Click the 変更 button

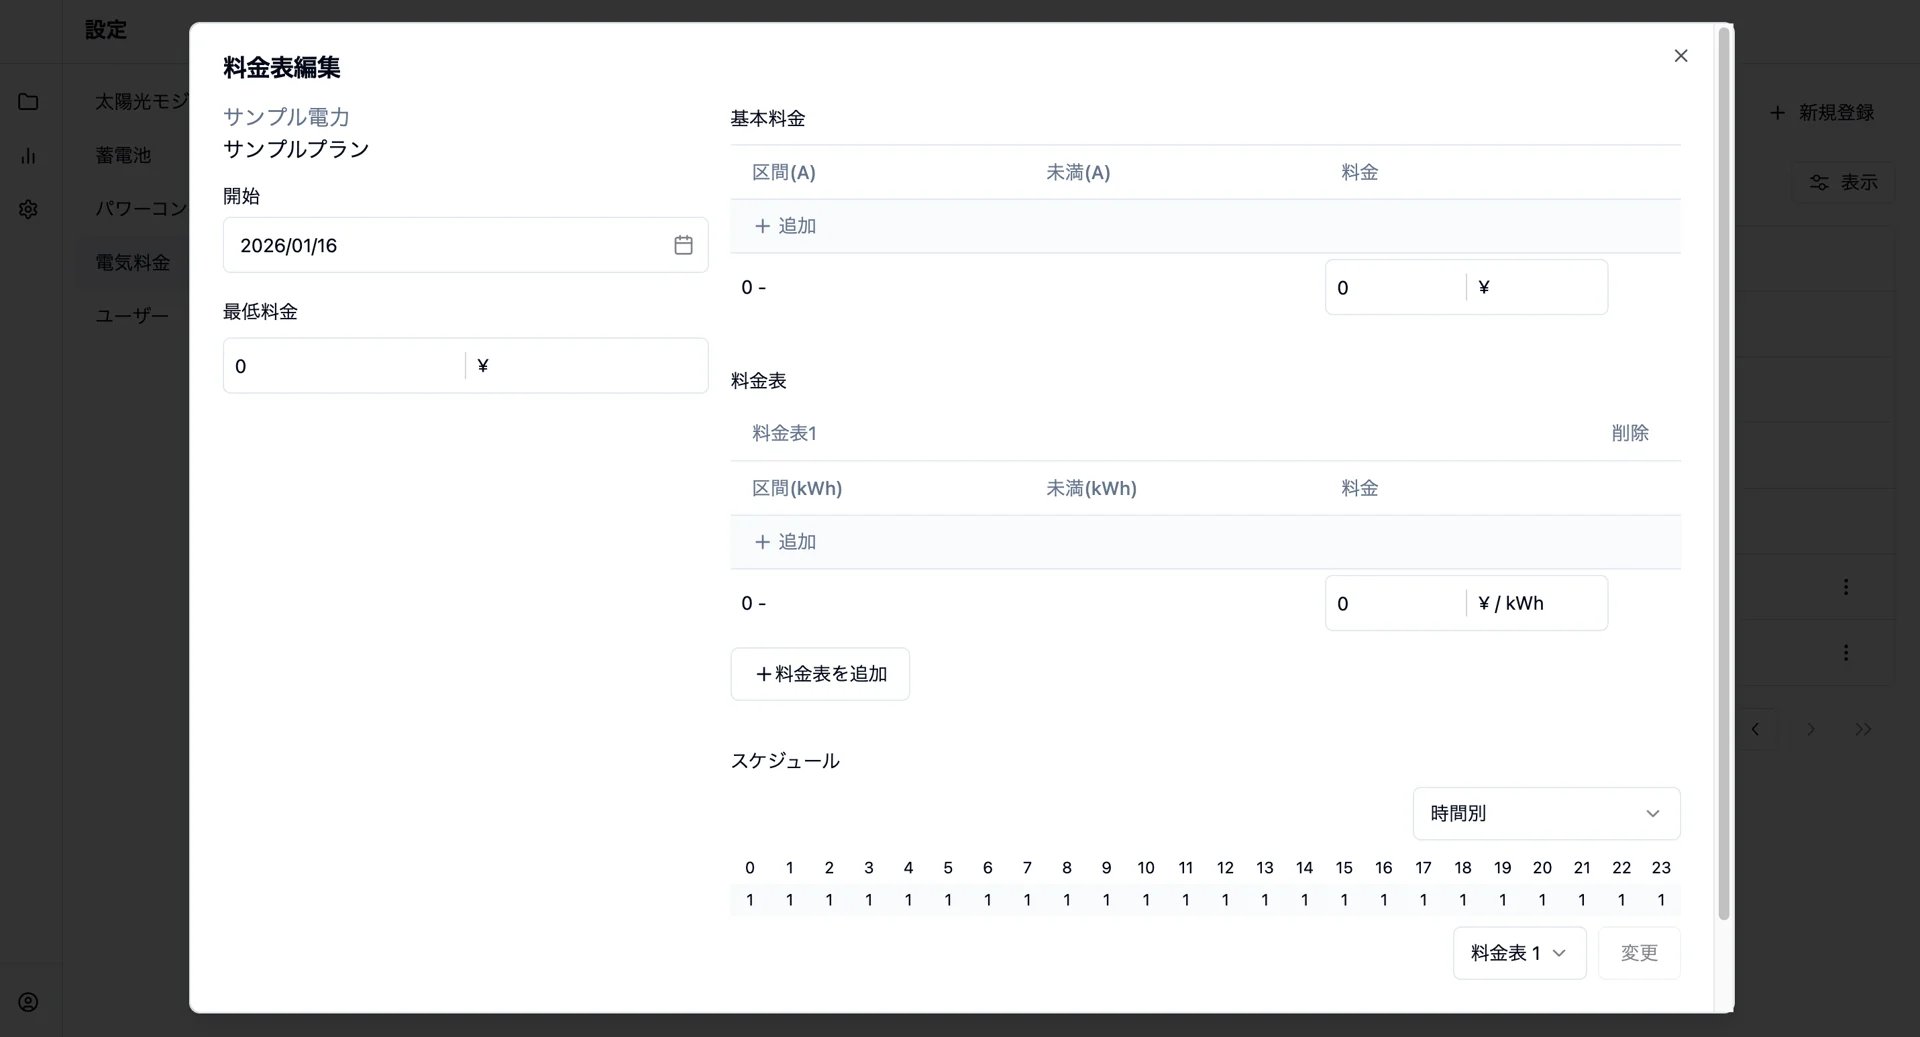pyautogui.click(x=1639, y=953)
